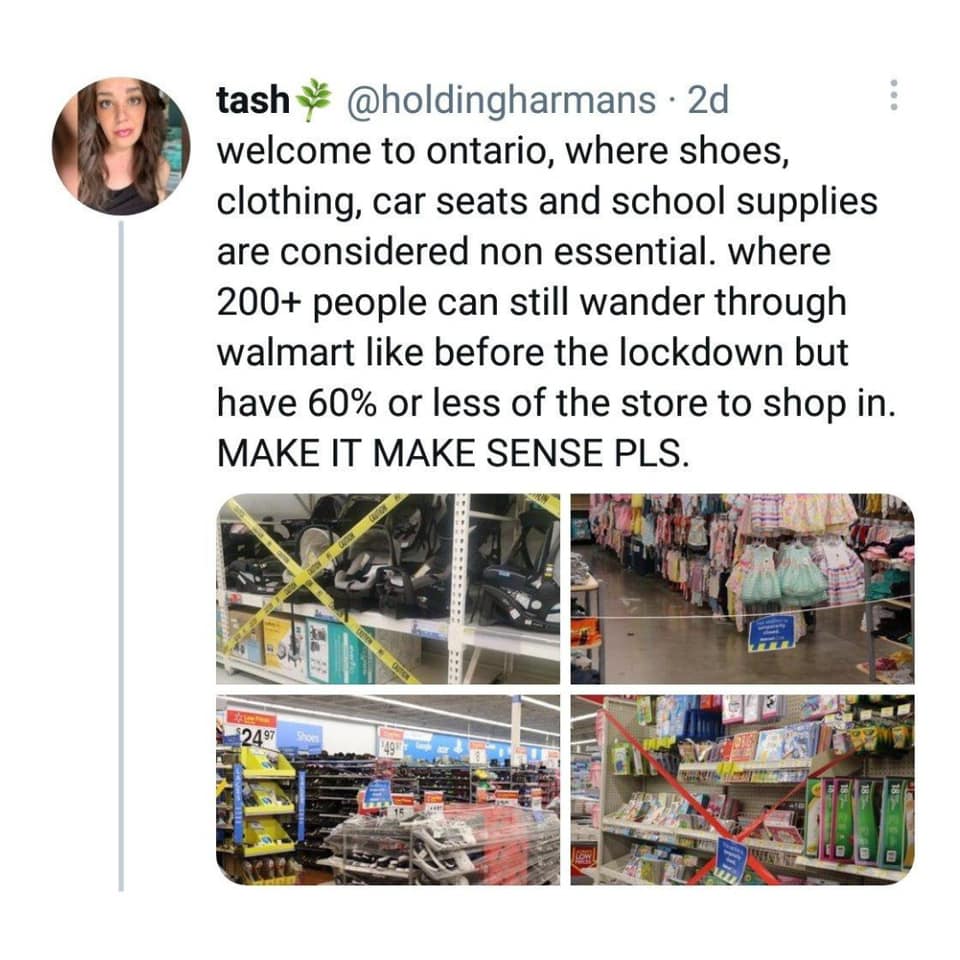Open the display name tash

(252, 100)
